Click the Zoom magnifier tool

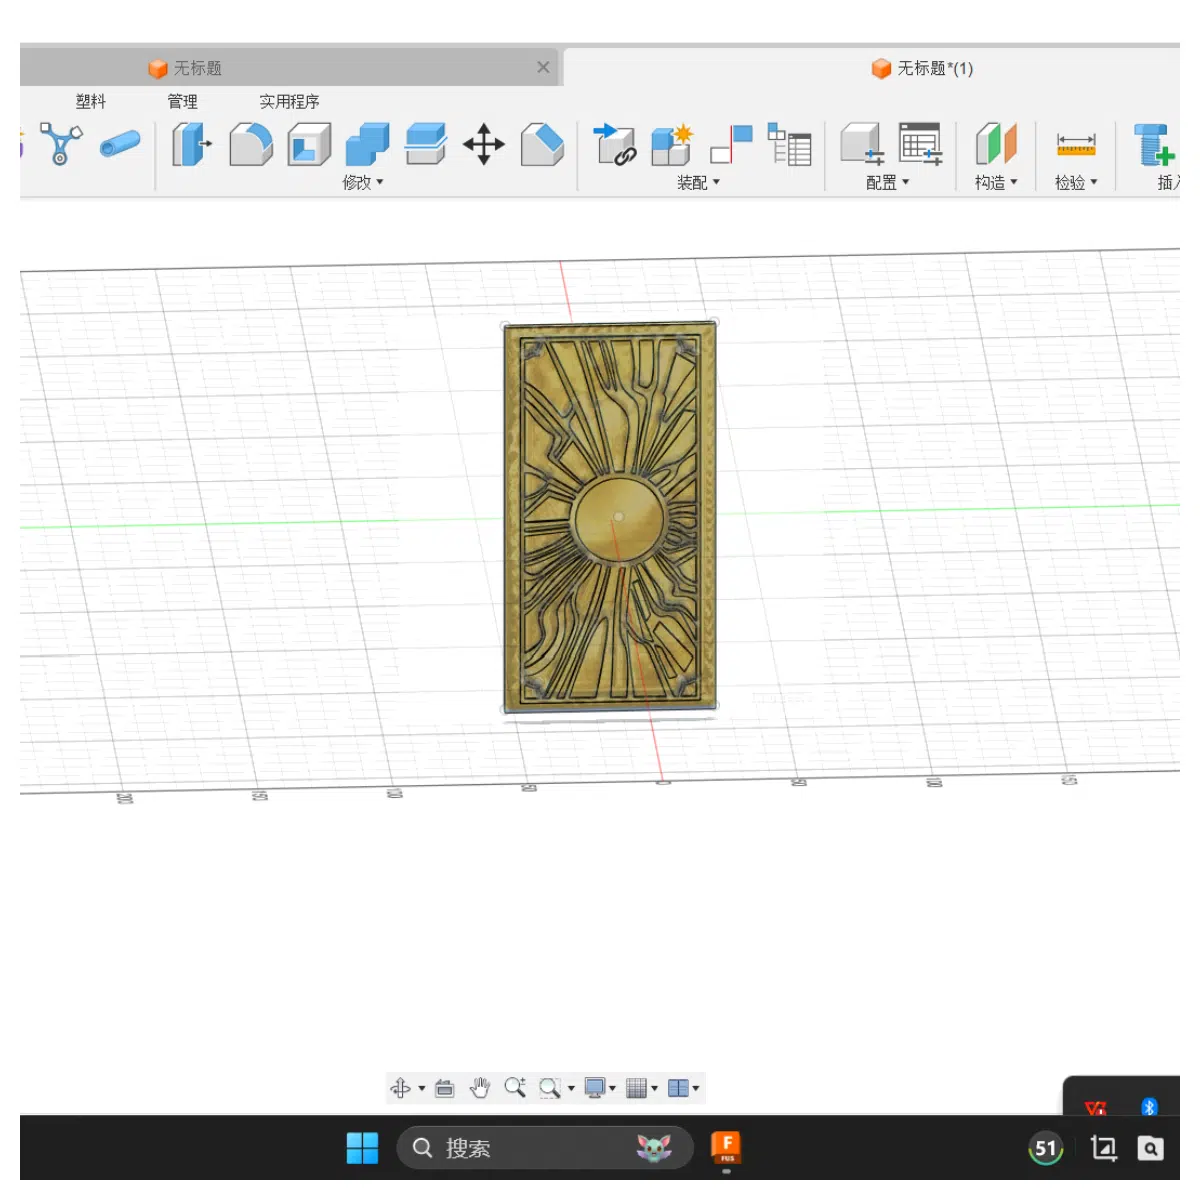click(x=515, y=1088)
